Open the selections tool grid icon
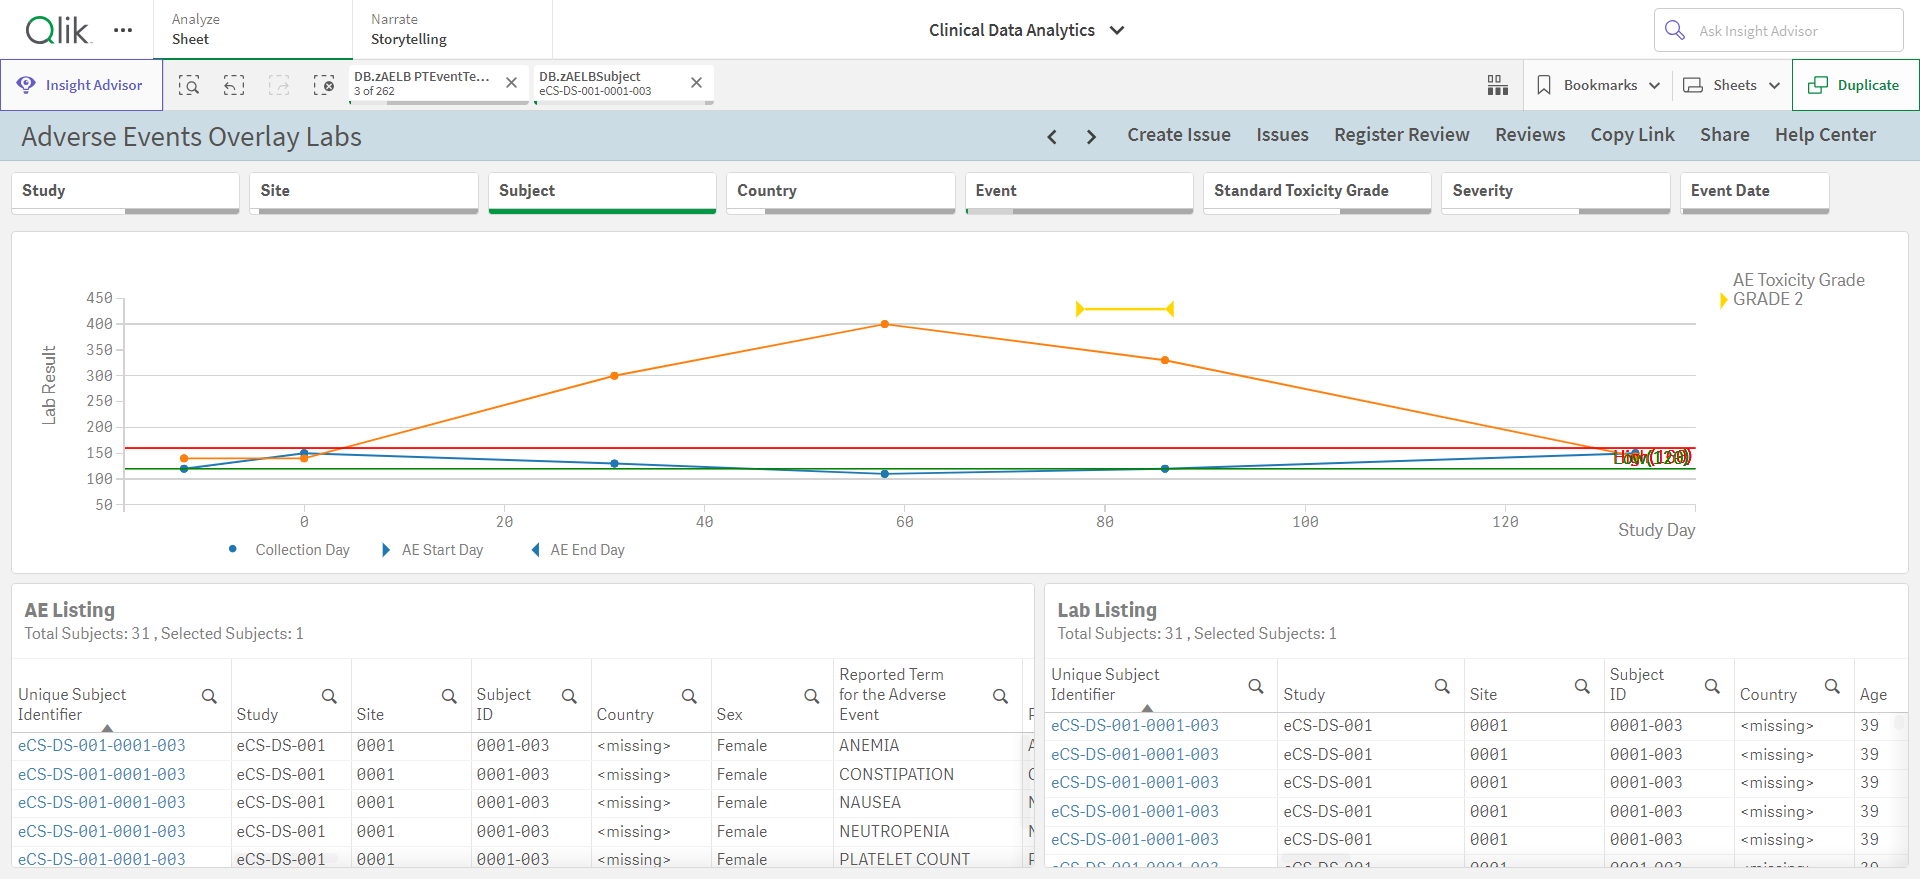This screenshot has height=879, width=1920. tap(1497, 85)
